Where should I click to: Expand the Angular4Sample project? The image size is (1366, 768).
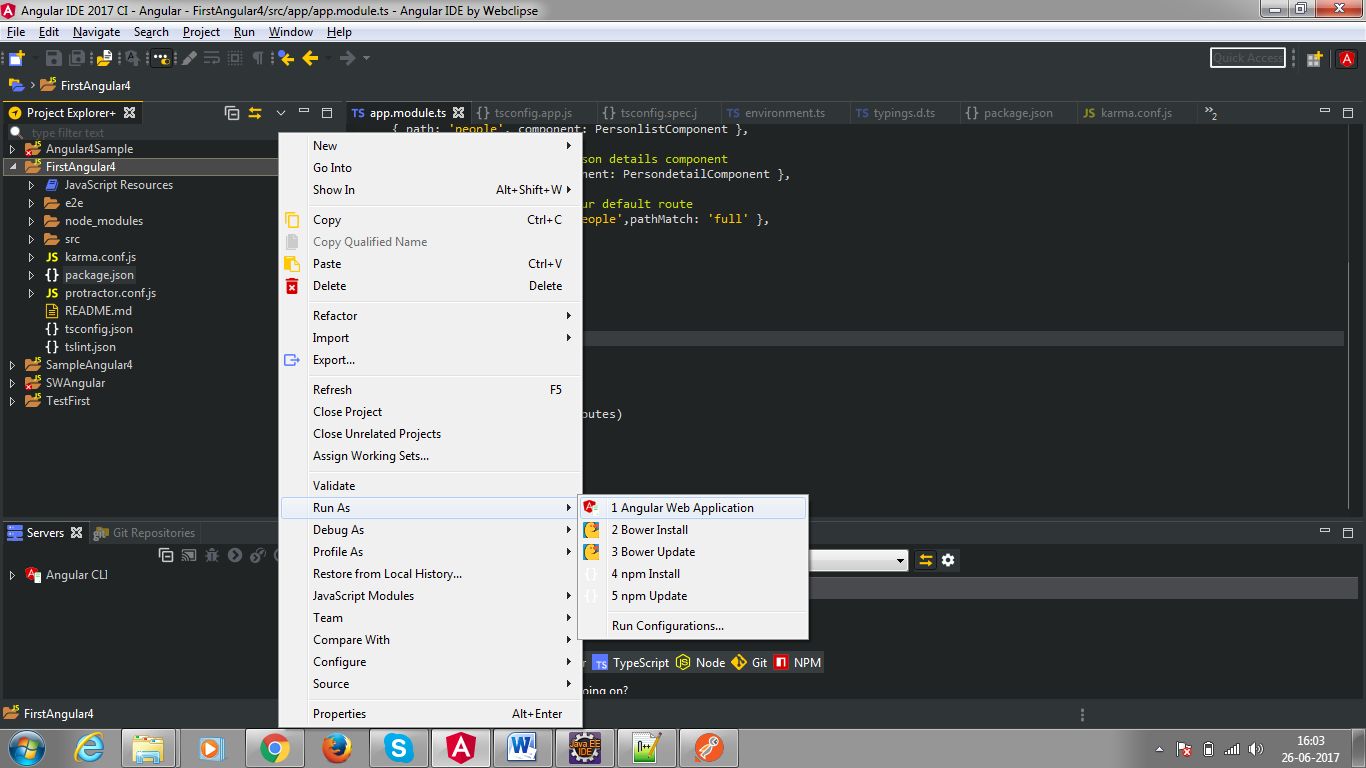point(12,149)
